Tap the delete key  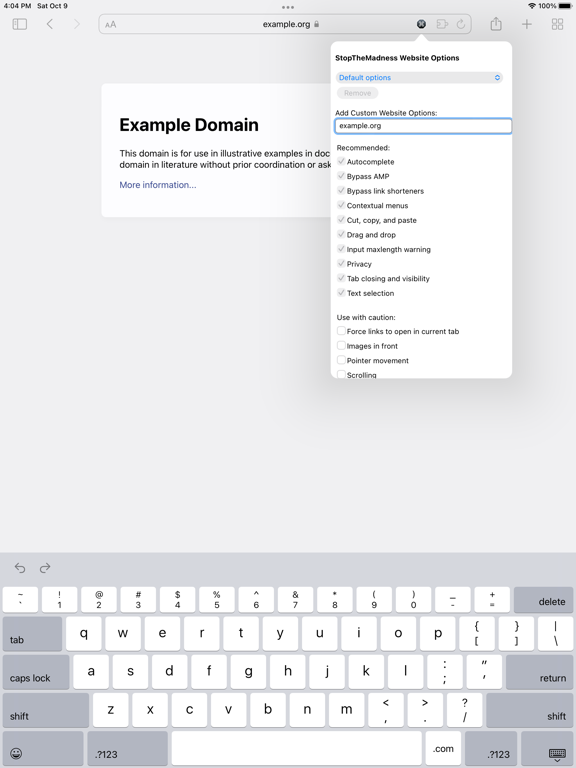coord(543,600)
